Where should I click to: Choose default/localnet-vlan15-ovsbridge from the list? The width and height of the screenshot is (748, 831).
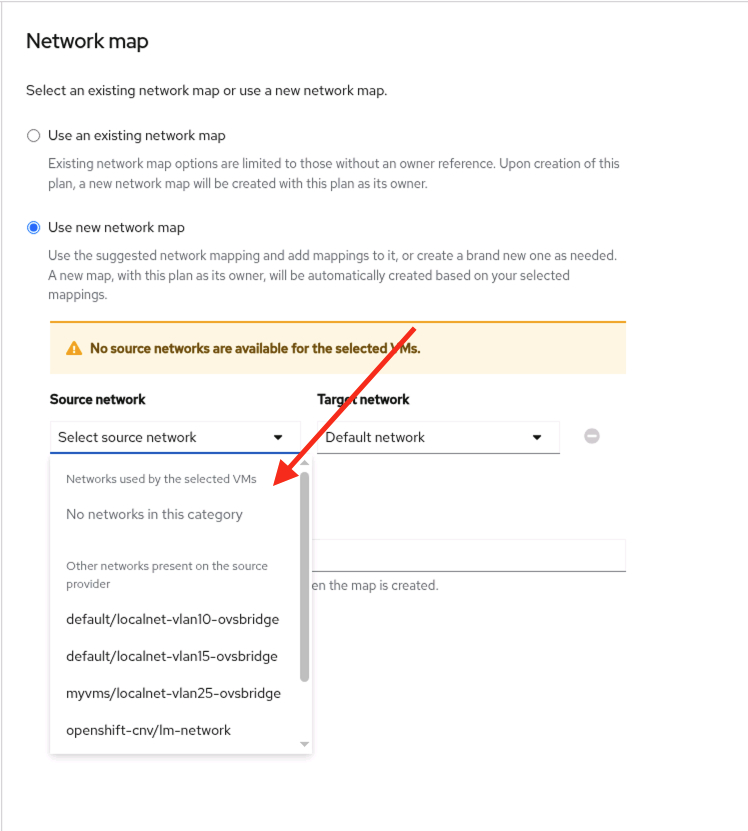172,656
